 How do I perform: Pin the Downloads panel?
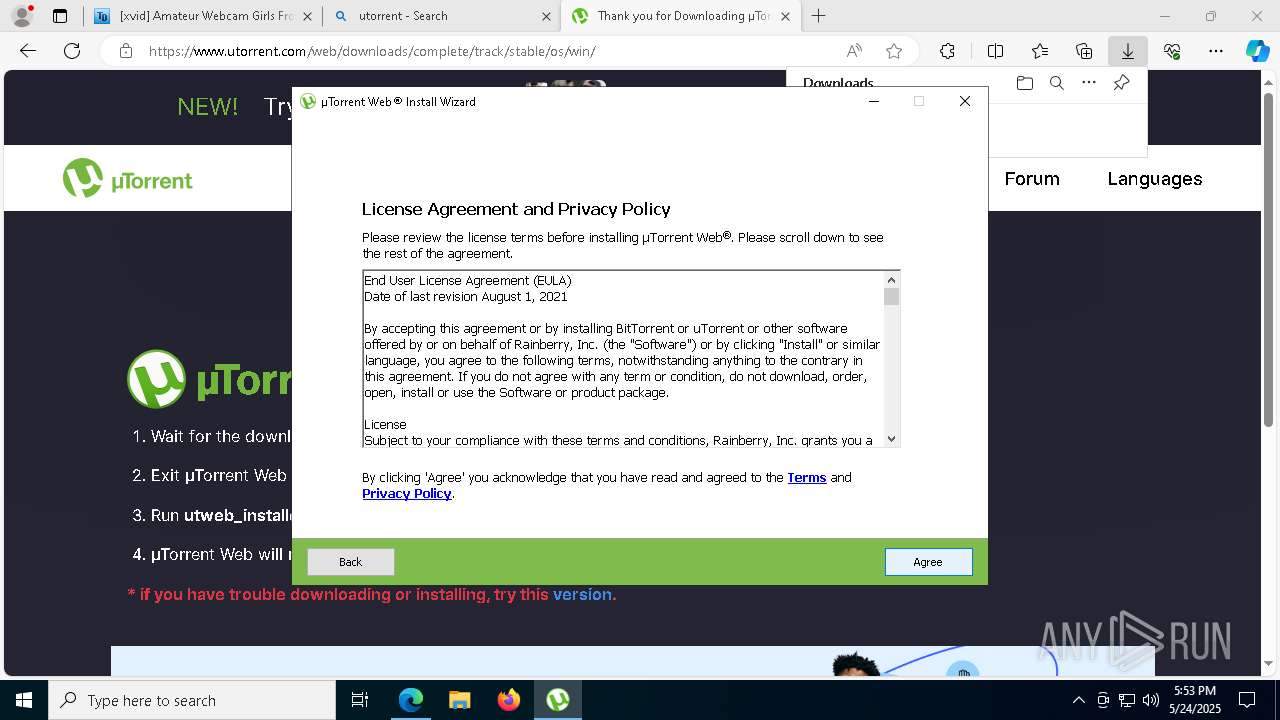pos(1121,83)
